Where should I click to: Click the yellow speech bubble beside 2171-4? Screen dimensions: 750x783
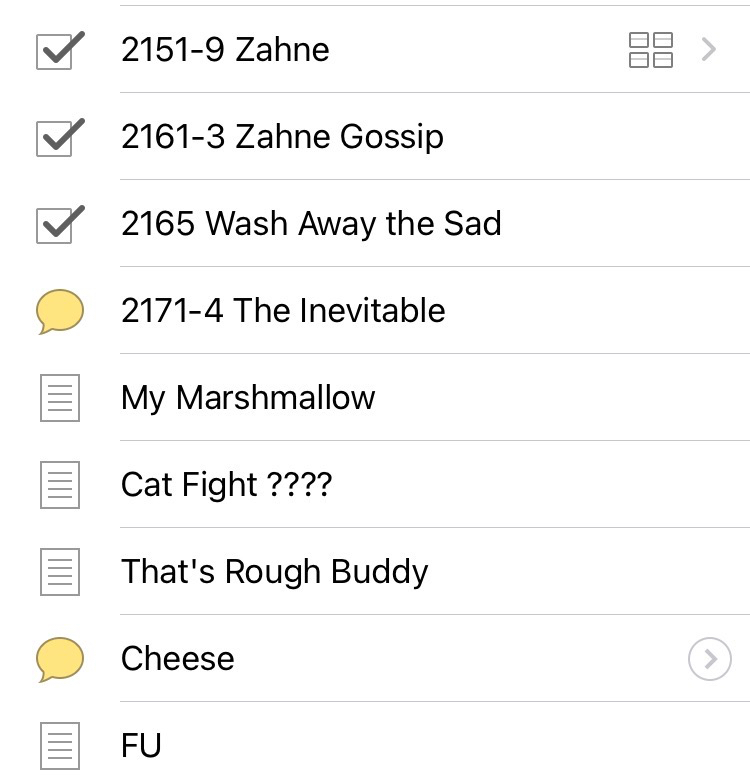click(59, 311)
